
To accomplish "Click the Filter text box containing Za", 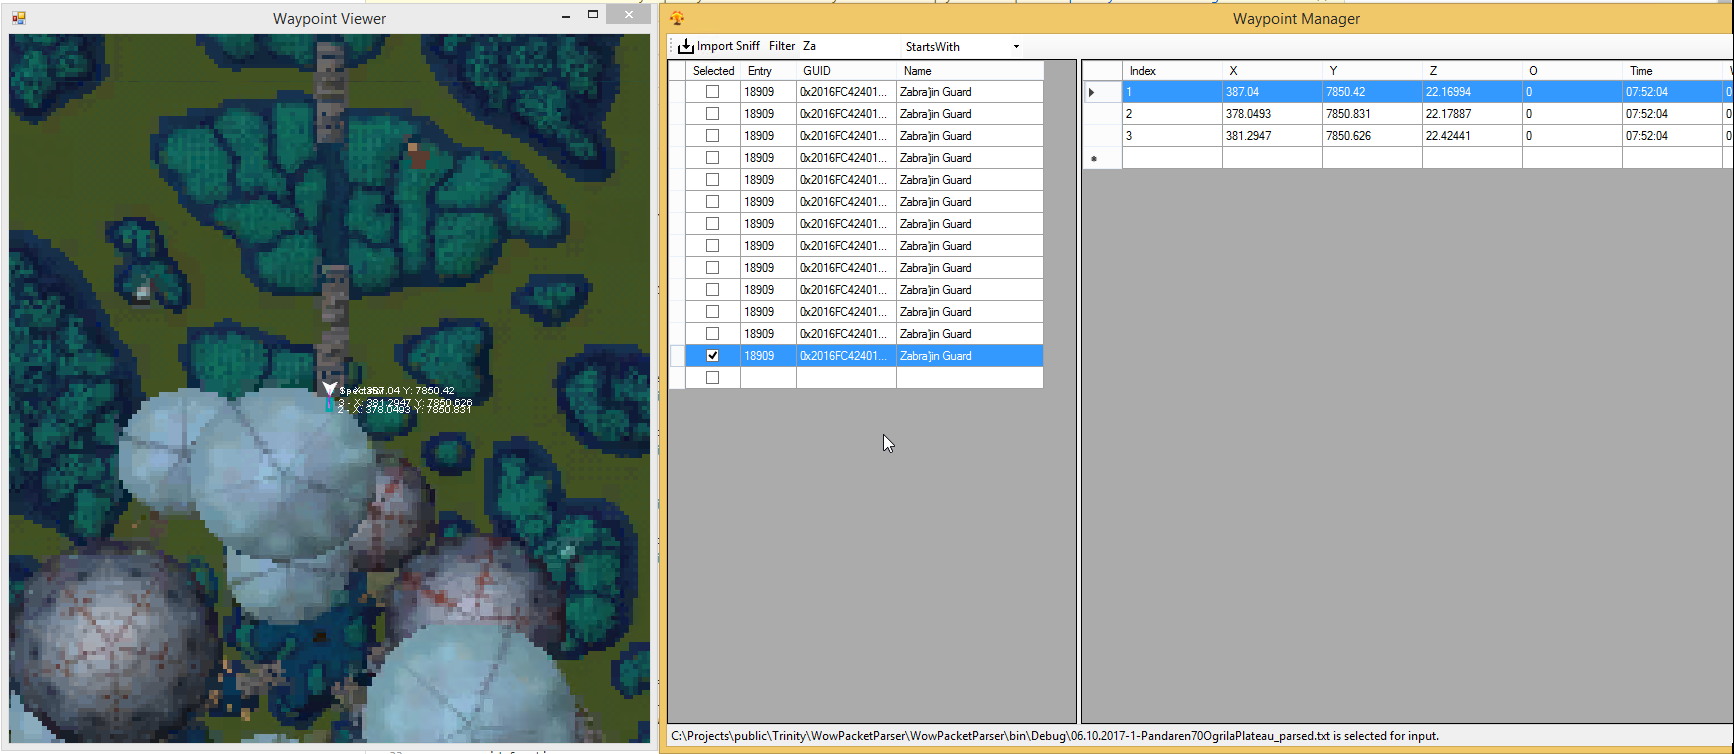I will (848, 46).
